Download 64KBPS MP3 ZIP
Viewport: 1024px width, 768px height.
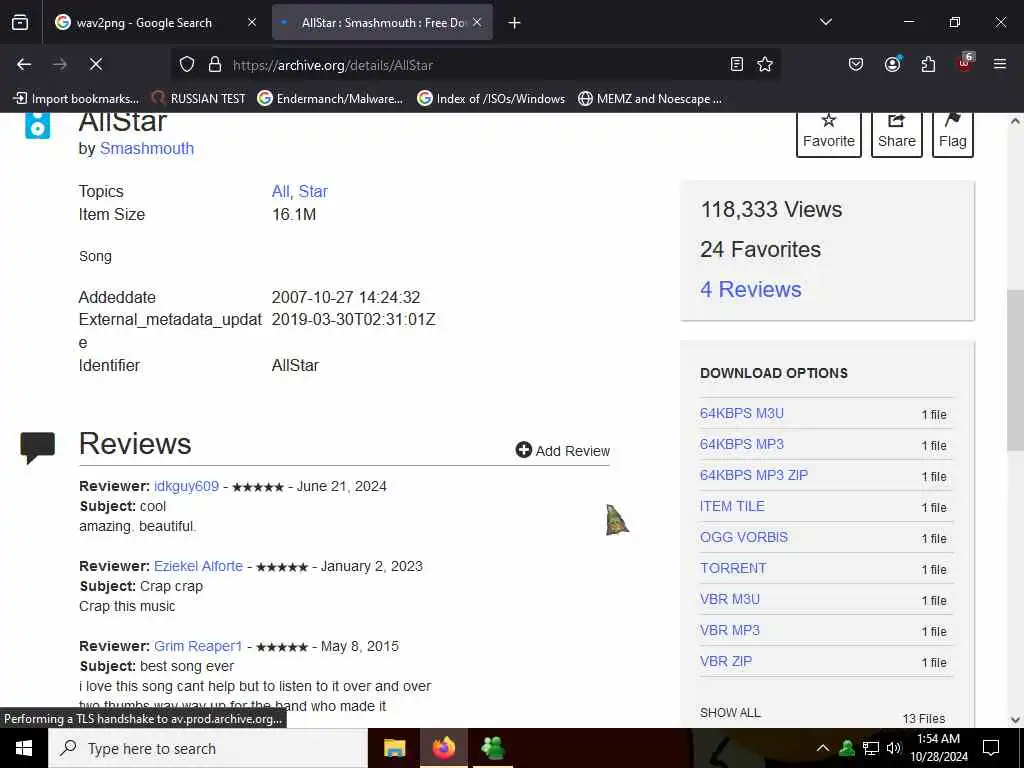tap(754, 475)
